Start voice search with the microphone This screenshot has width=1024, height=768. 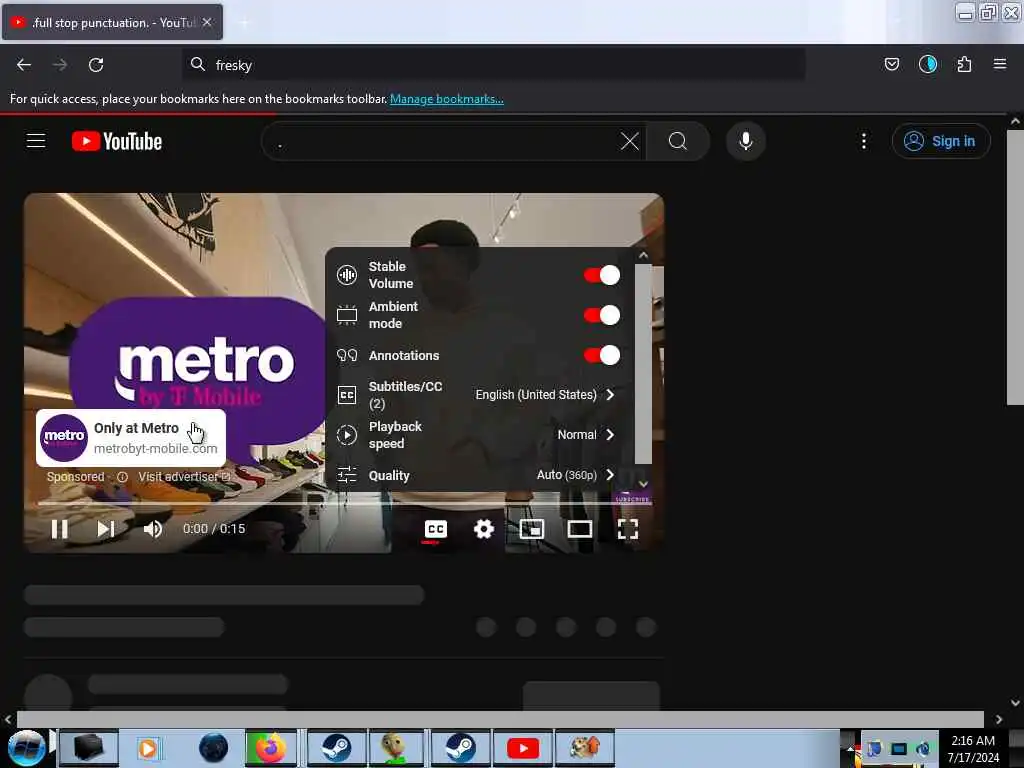tap(746, 141)
